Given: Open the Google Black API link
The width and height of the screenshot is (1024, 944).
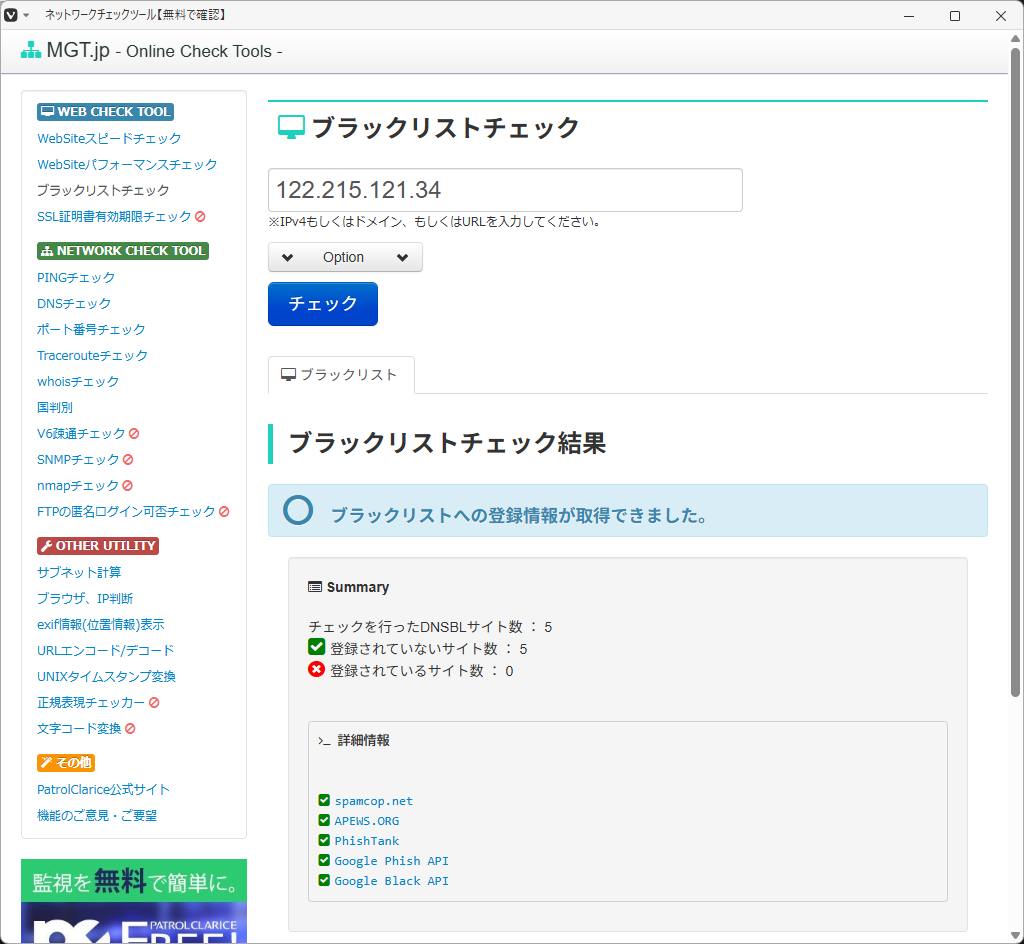Looking at the screenshot, I should coord(392,881).
